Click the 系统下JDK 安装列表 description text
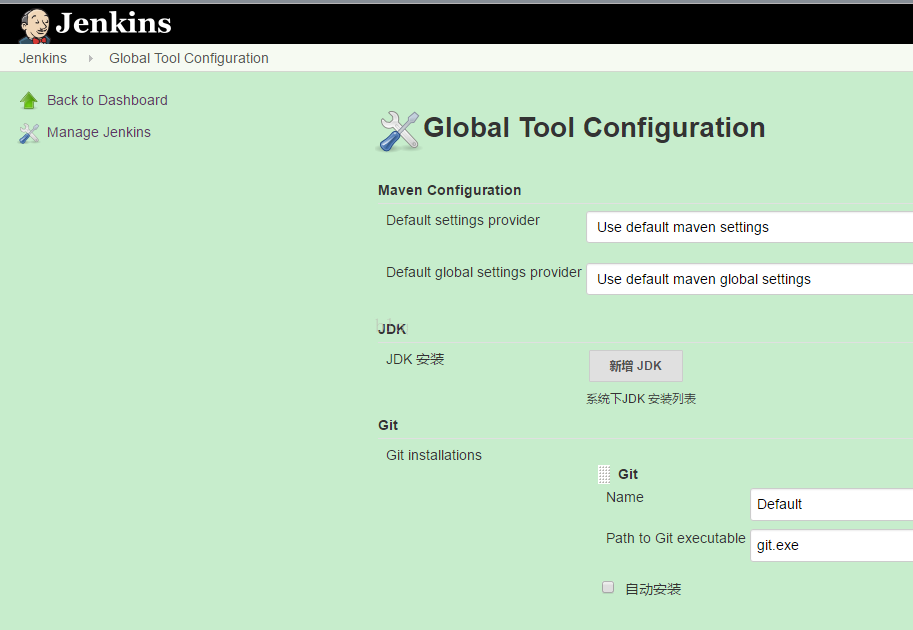This screenshot has width=913, height=630. click(x=641, y=399)
